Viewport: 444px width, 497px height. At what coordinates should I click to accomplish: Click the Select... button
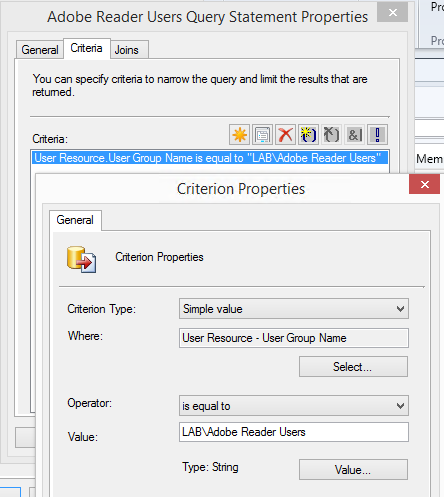point(353,367)
